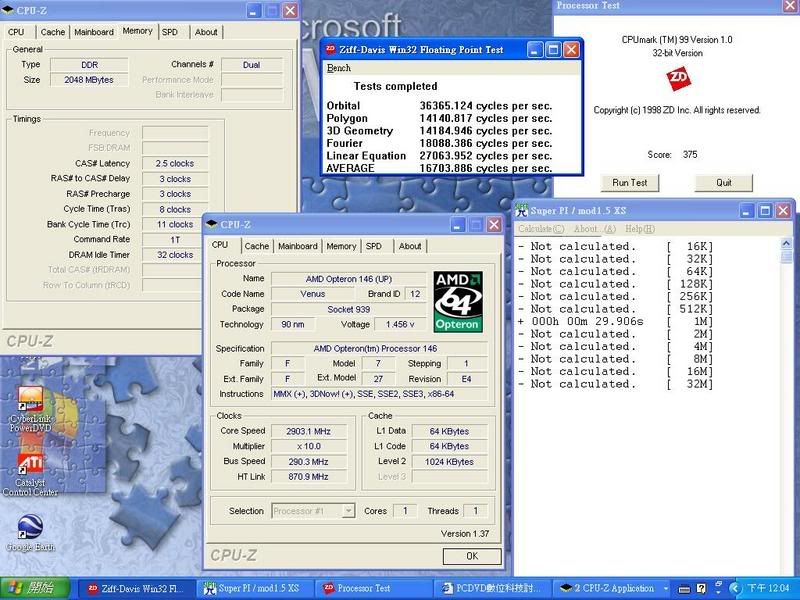
Task: Click the front CPU-Z window title icon
Action: [212, 224]
